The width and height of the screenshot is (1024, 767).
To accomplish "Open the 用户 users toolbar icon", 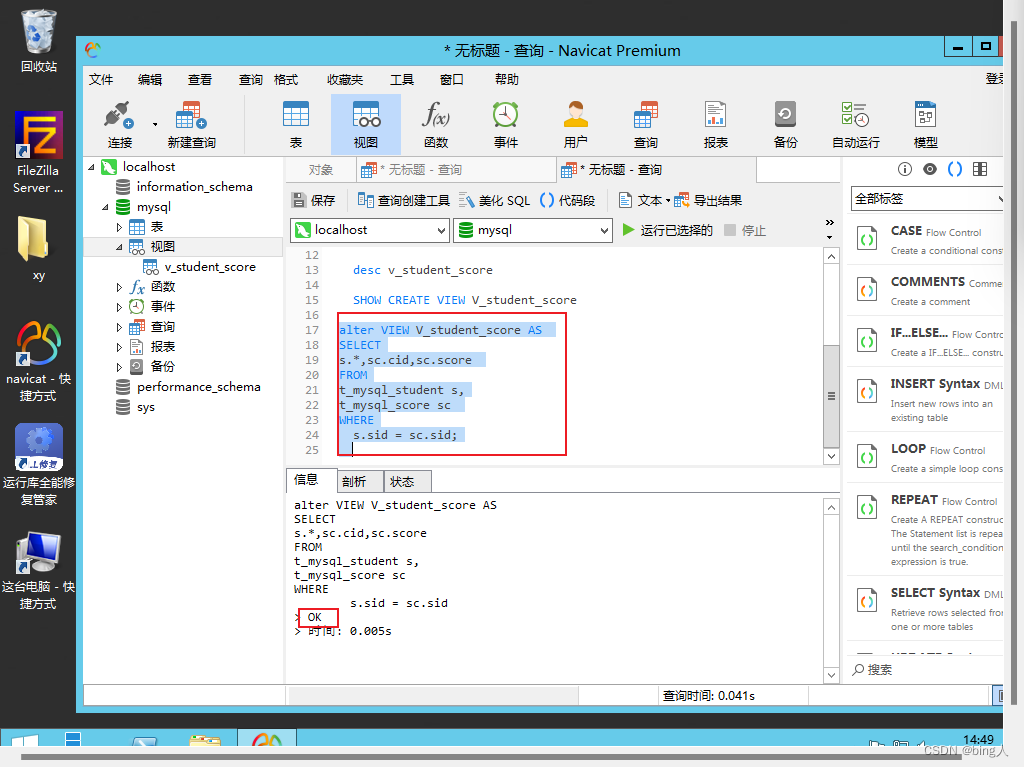I will 575,124.
